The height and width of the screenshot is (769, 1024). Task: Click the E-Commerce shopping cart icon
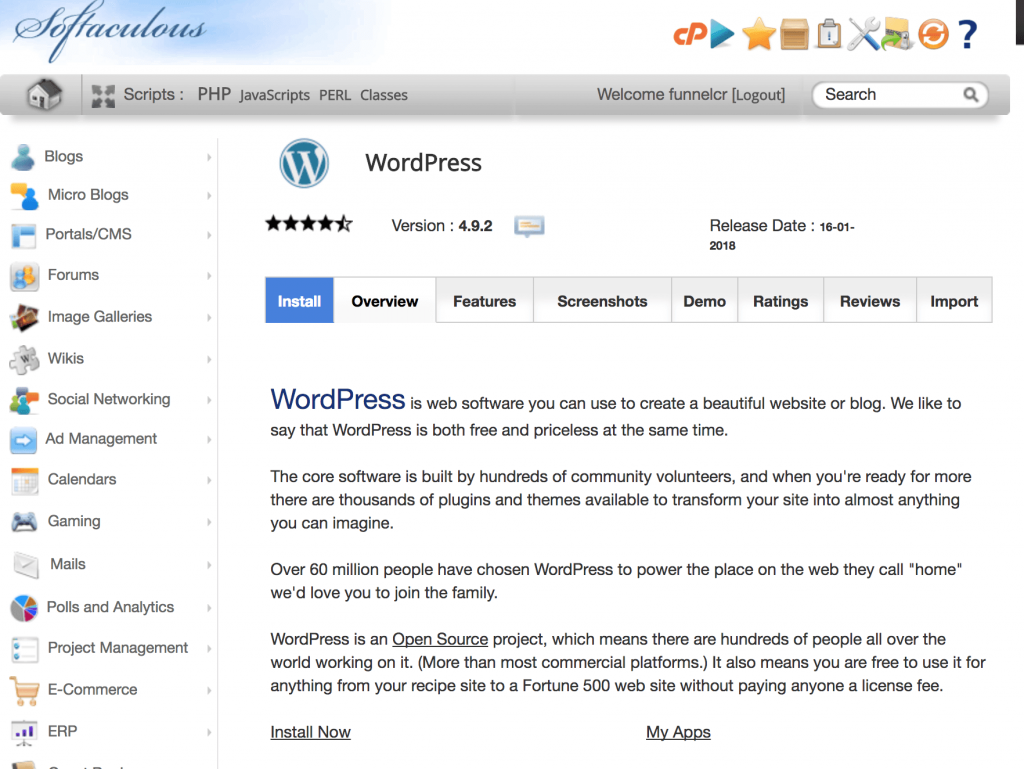pos(25,691)
